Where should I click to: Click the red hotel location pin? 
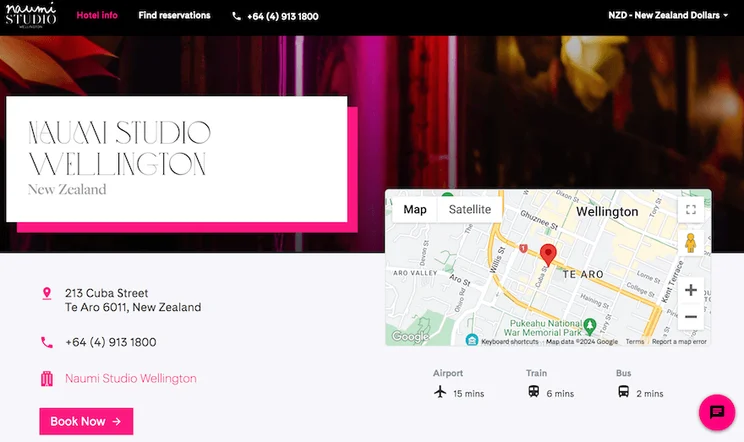pos(548,255)
